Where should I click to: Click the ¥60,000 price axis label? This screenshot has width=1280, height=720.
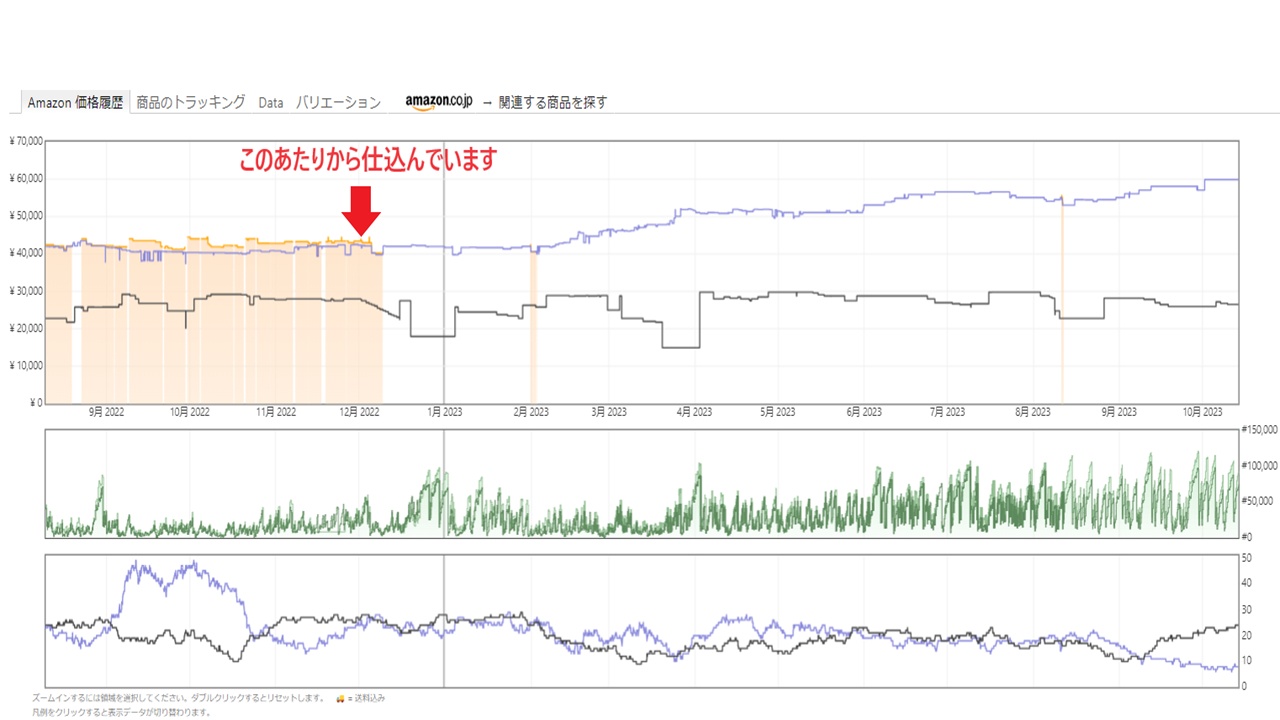pyautogui.click(x=25, y=179)
